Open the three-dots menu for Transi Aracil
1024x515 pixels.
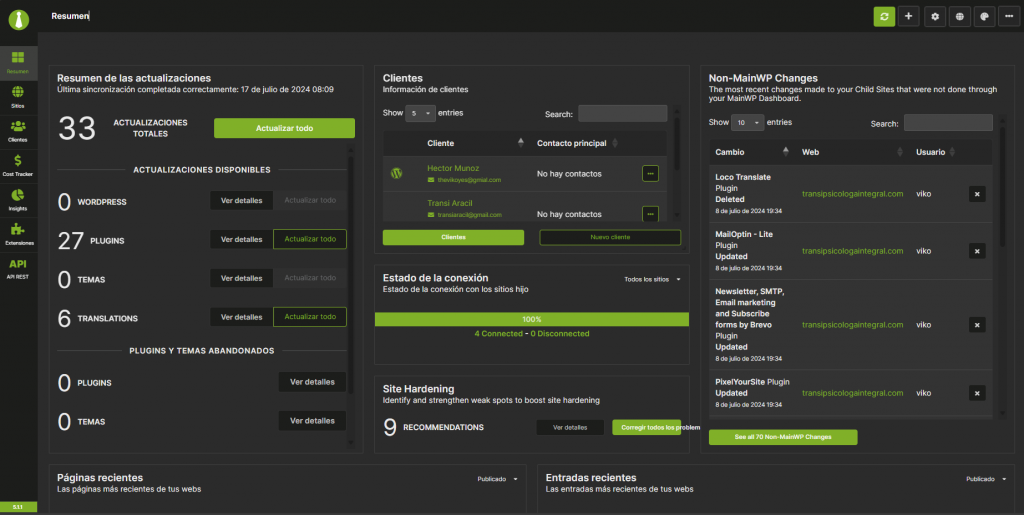tap(650, 213)
